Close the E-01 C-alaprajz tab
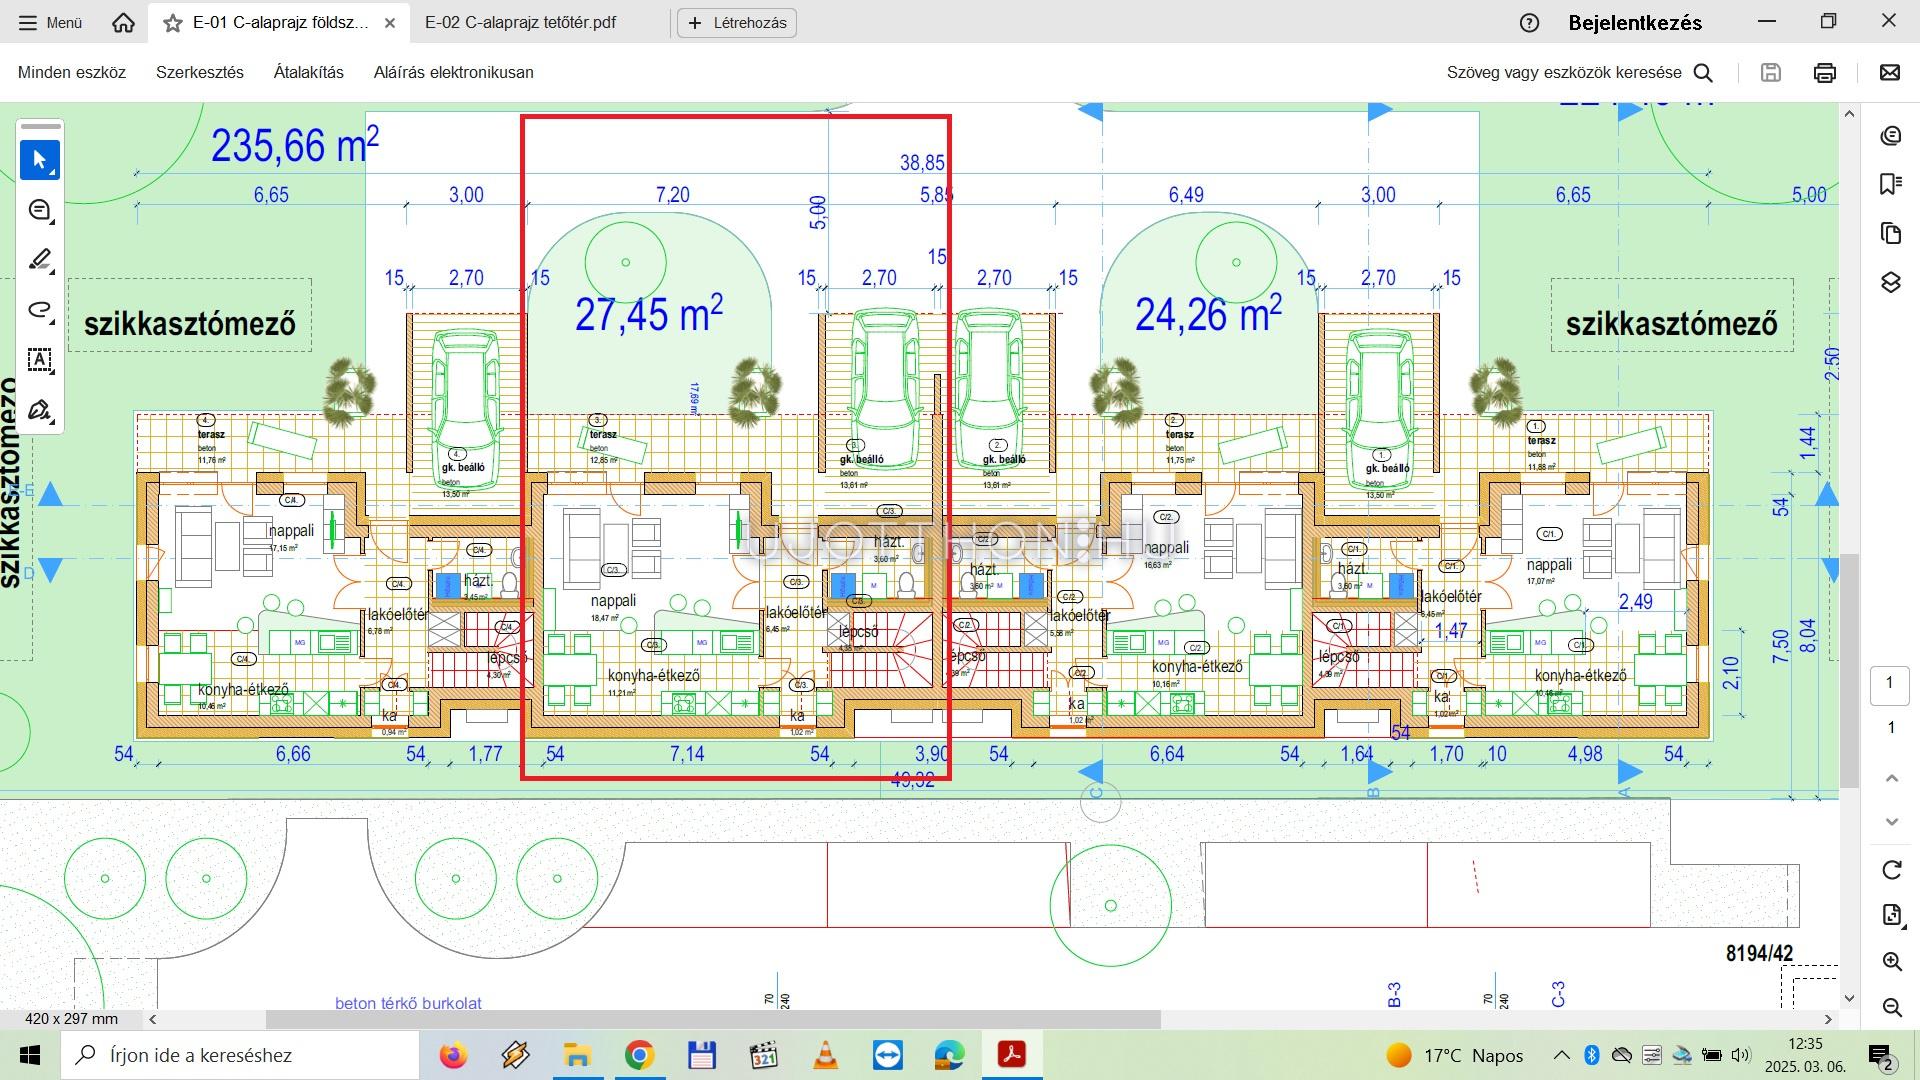 pos(390,23)
